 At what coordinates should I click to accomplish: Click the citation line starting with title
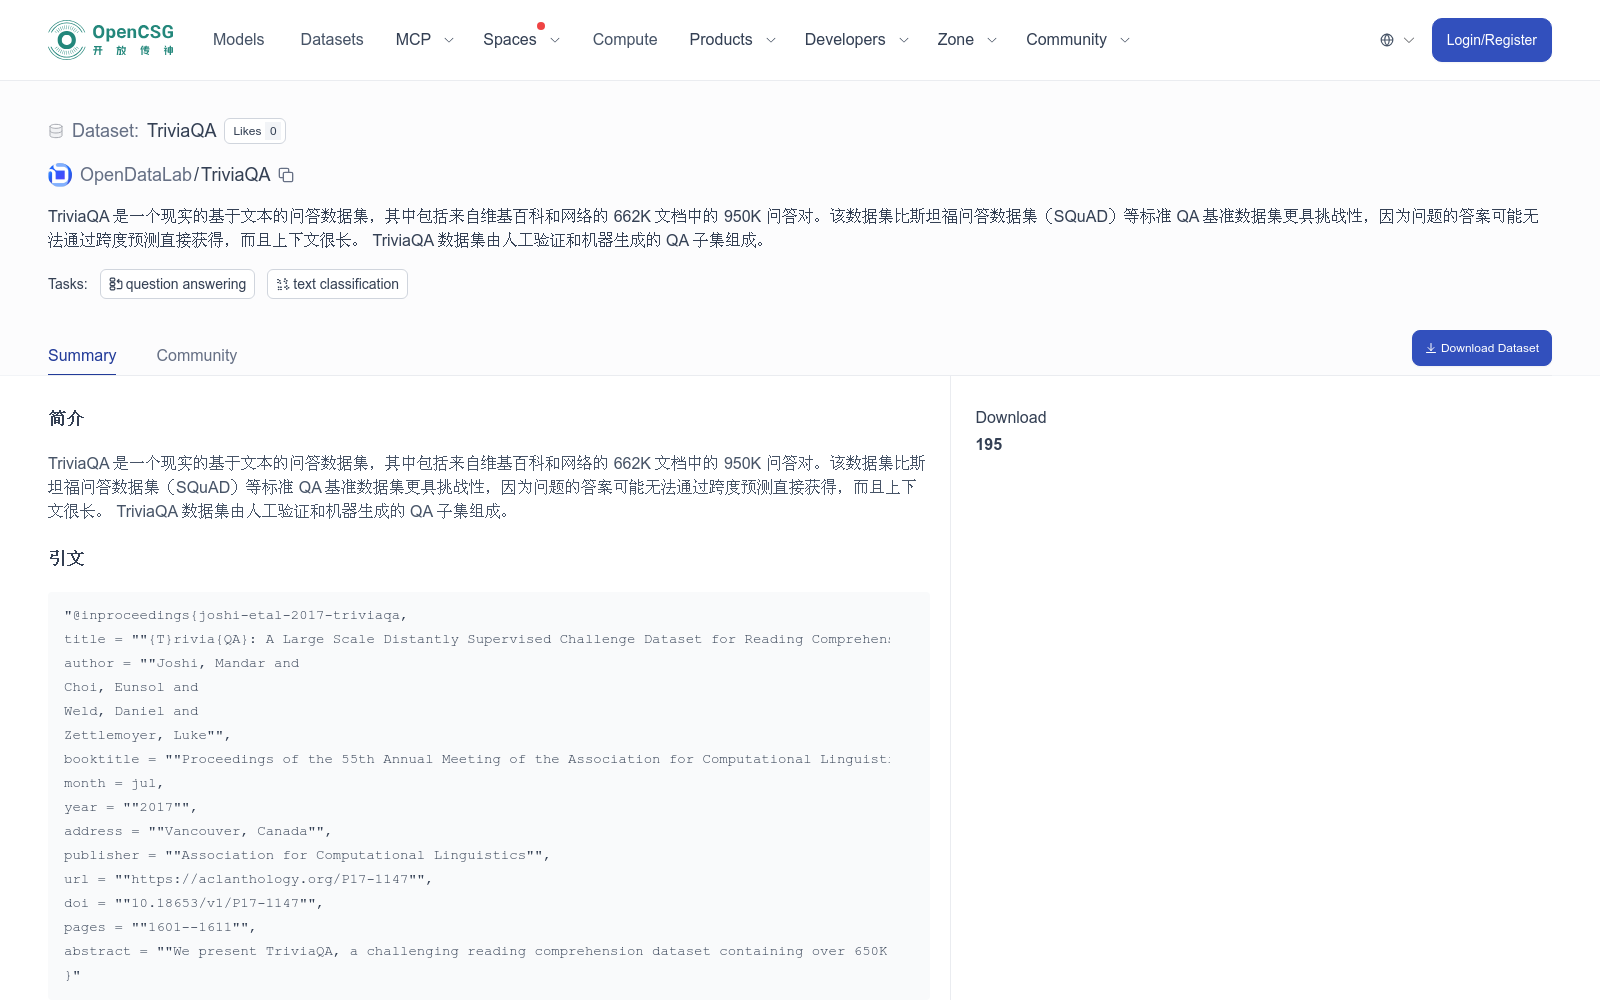tap(477, 639)
